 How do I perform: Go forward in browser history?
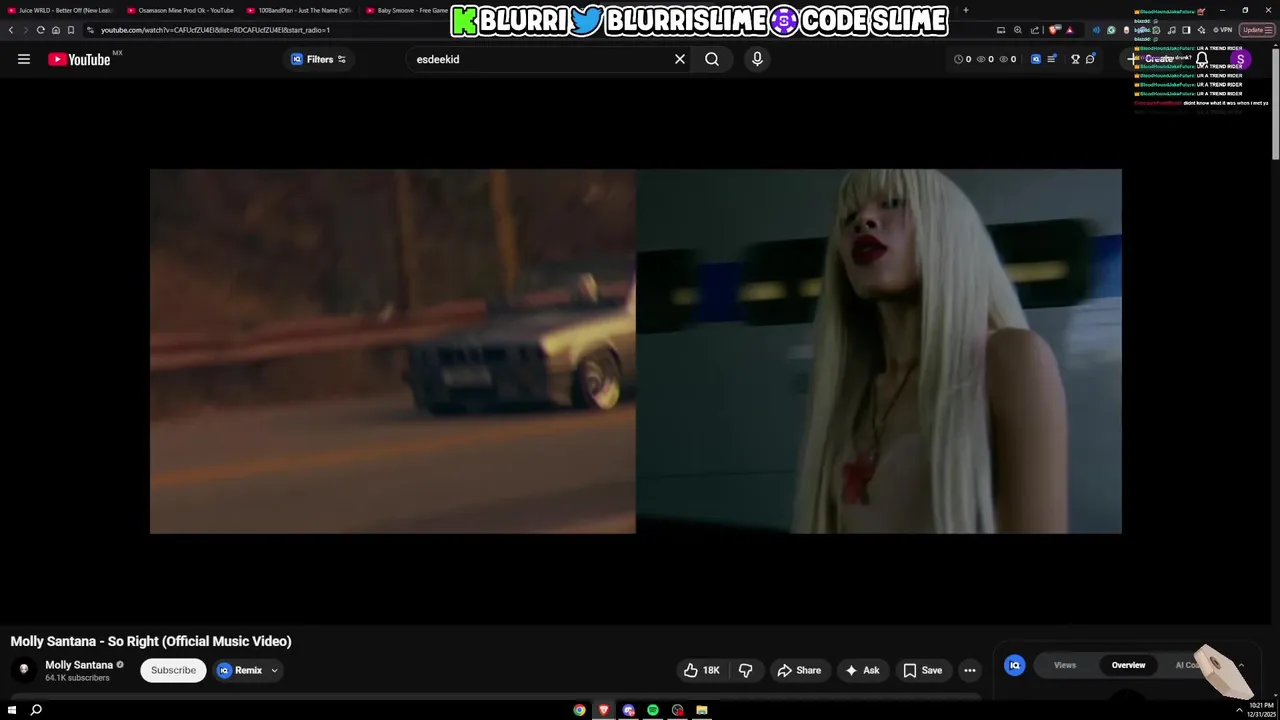coord(26,30)
